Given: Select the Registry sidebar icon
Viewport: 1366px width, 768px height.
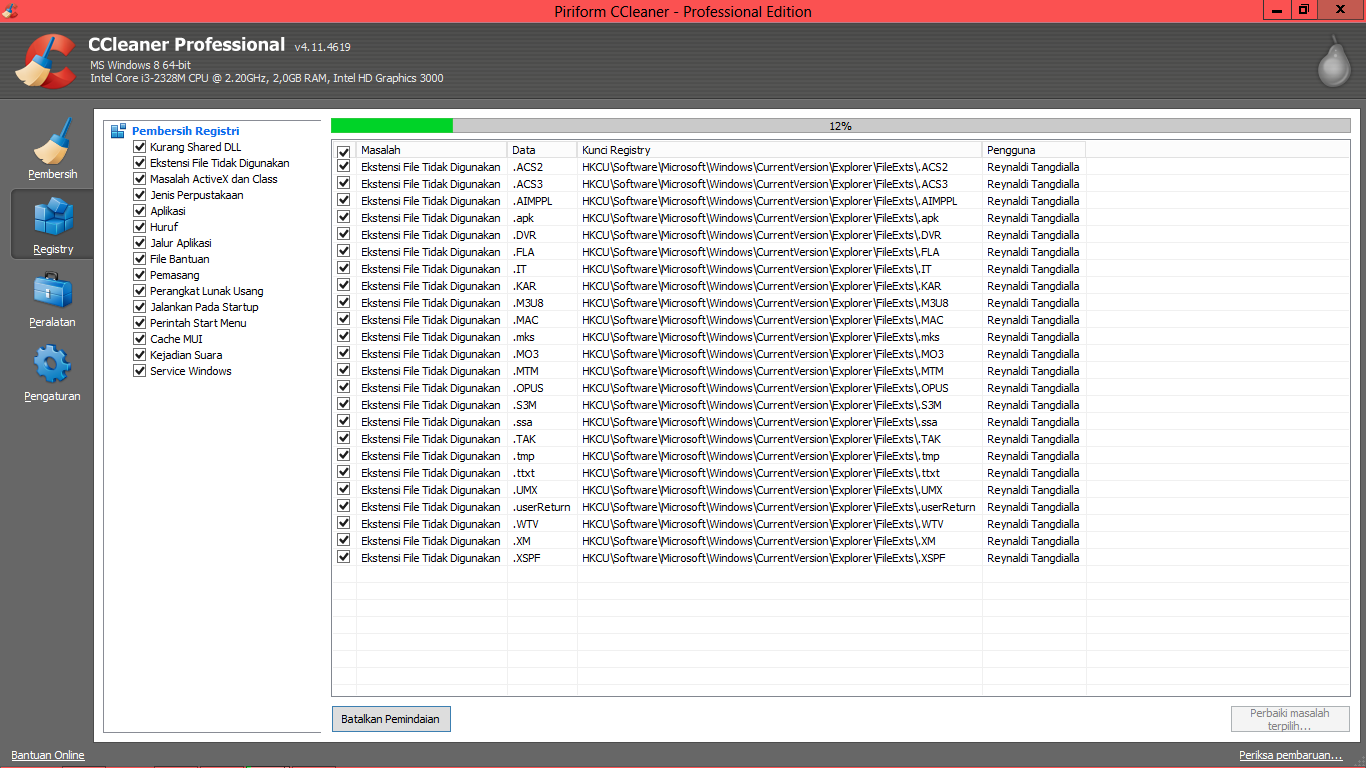Looking at the screenshot, I should [53, 224].
